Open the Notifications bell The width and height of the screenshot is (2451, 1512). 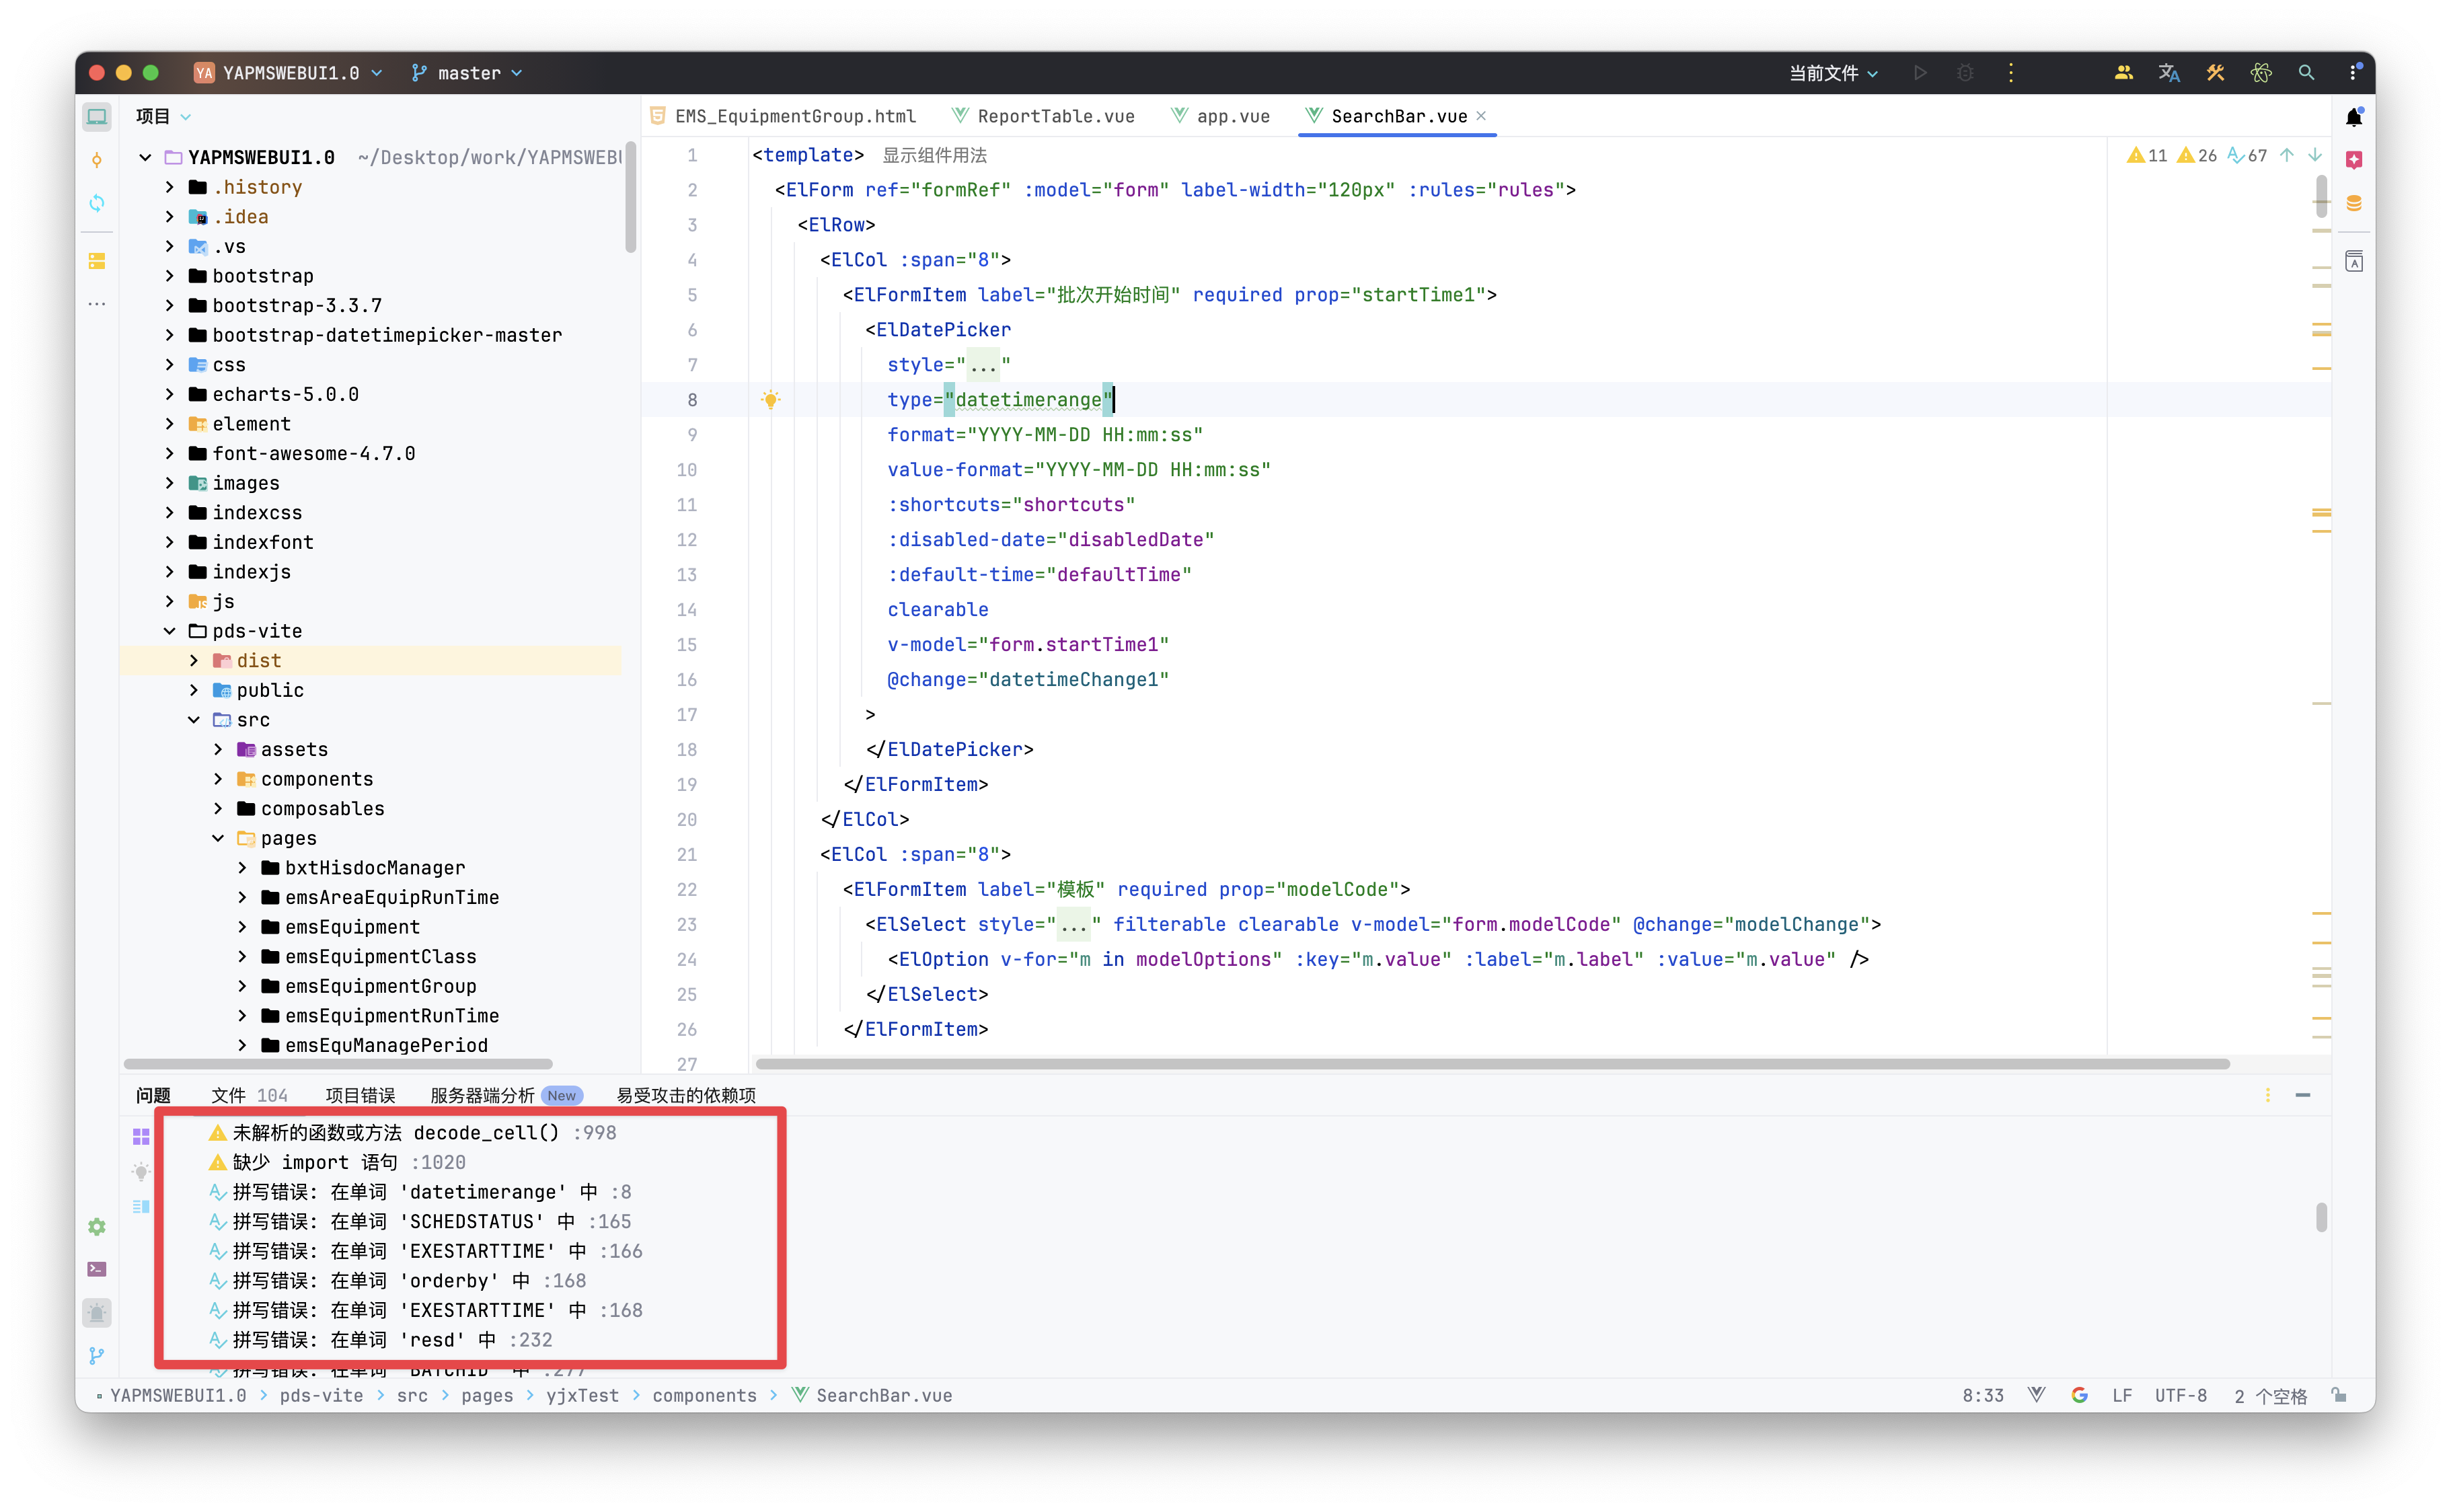(x=2354, y=117)
